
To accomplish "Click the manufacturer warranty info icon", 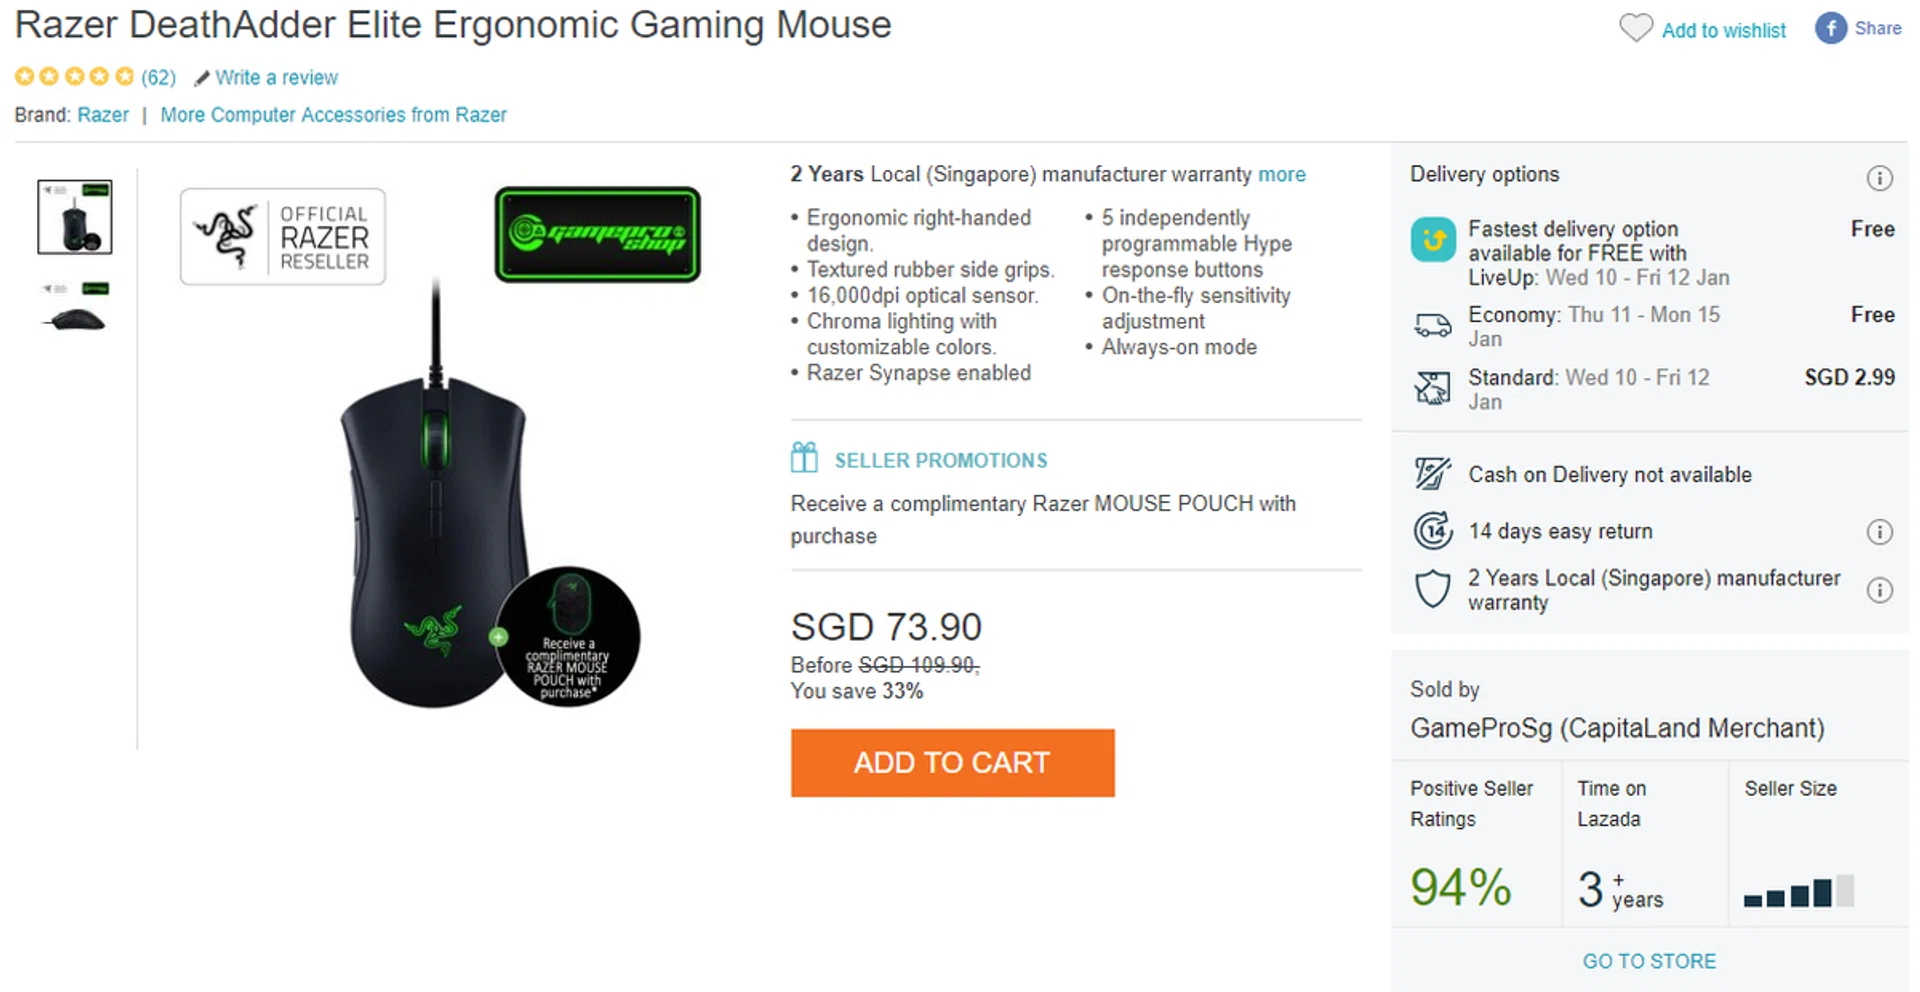I will point(1879,590).
